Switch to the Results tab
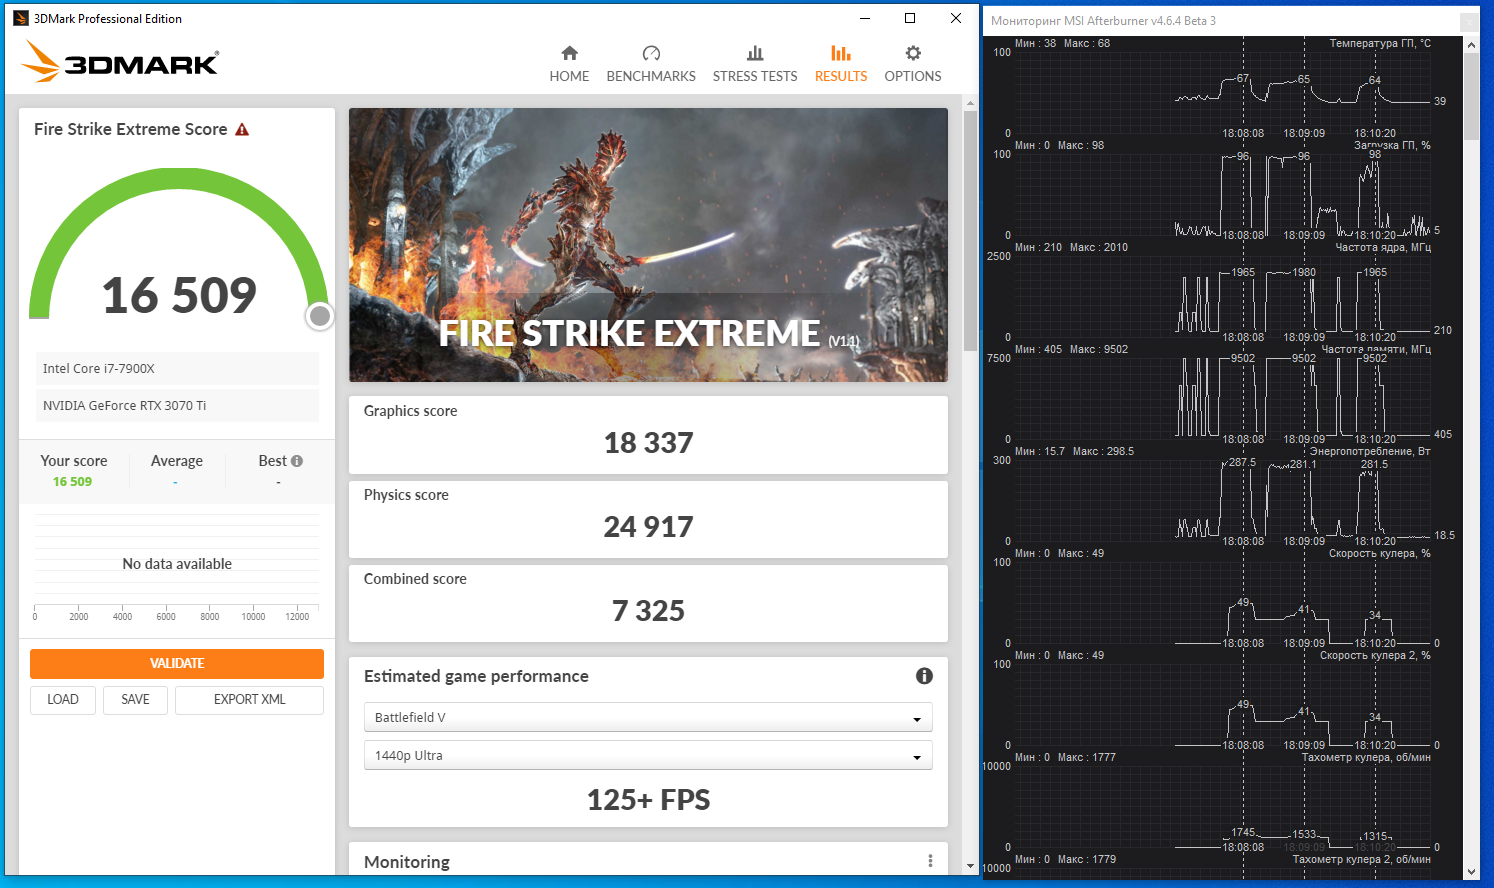The width and height of the screenshot is (1494, 888). click(841, 63)
